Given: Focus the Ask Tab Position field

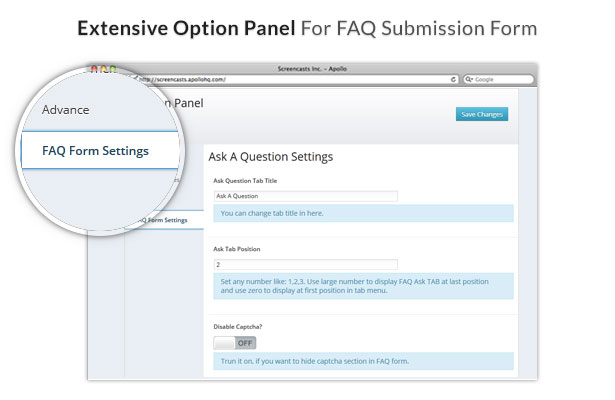Looking at the screenshot, I should pyautogui.click(x=306, y=265).
